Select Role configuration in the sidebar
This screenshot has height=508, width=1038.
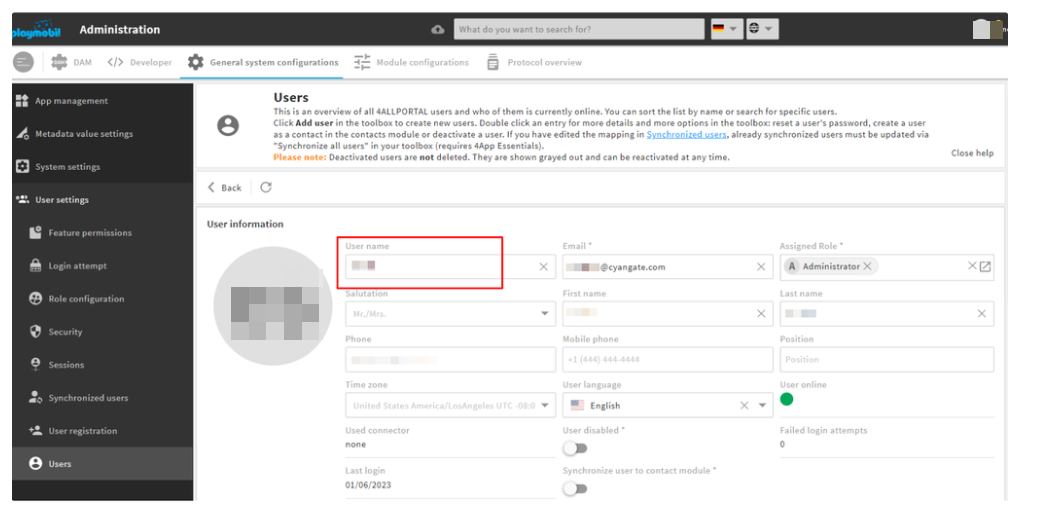point(86,299)
